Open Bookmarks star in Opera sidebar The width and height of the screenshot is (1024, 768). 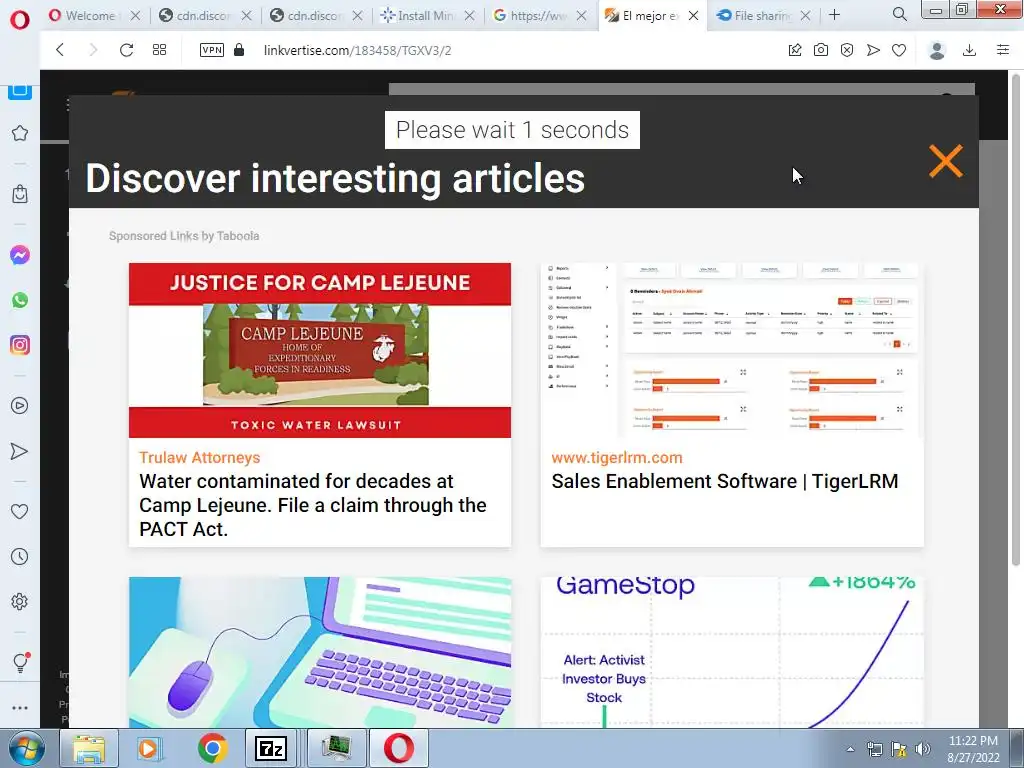(x=20, y=133)
